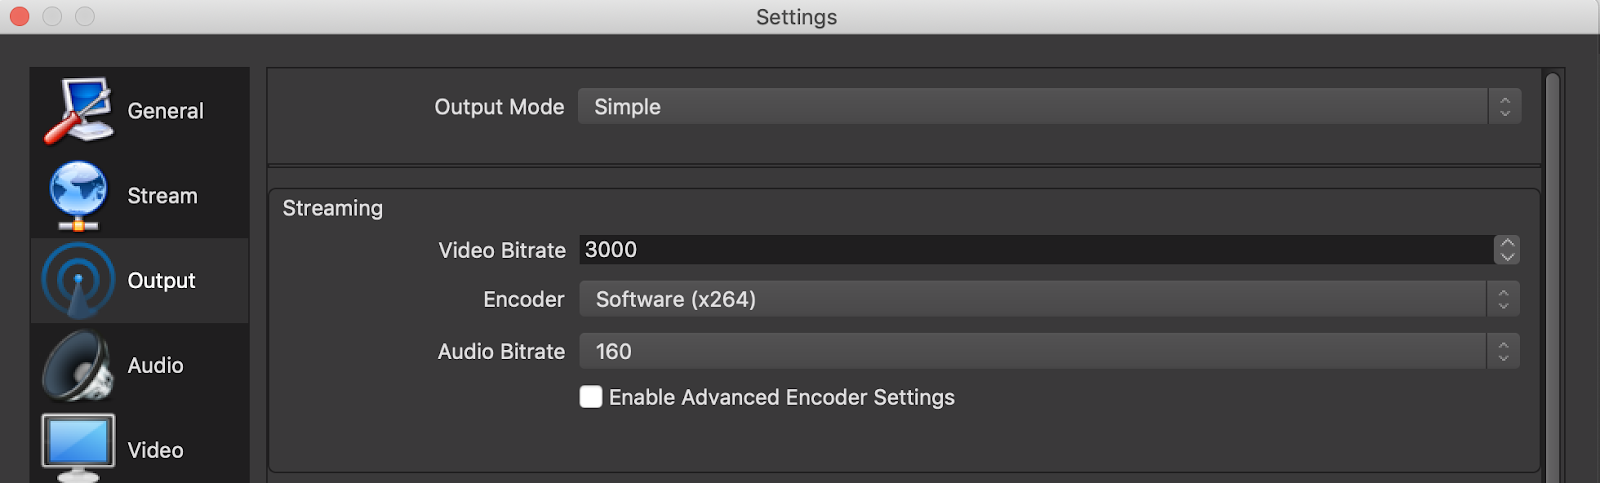Image resolution: width=1600 pixels, height=483 pixels.
Task: Open General settings via wrench-and-monitor icon
Action: (78, 110)
